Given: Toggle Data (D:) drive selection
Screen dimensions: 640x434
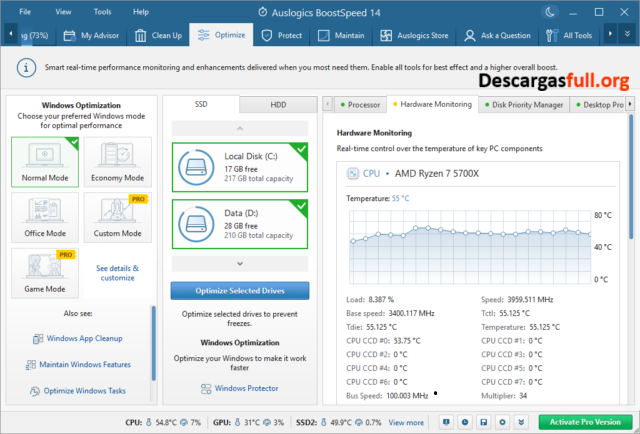Looking at the screenshot, I should click(240, 224).
